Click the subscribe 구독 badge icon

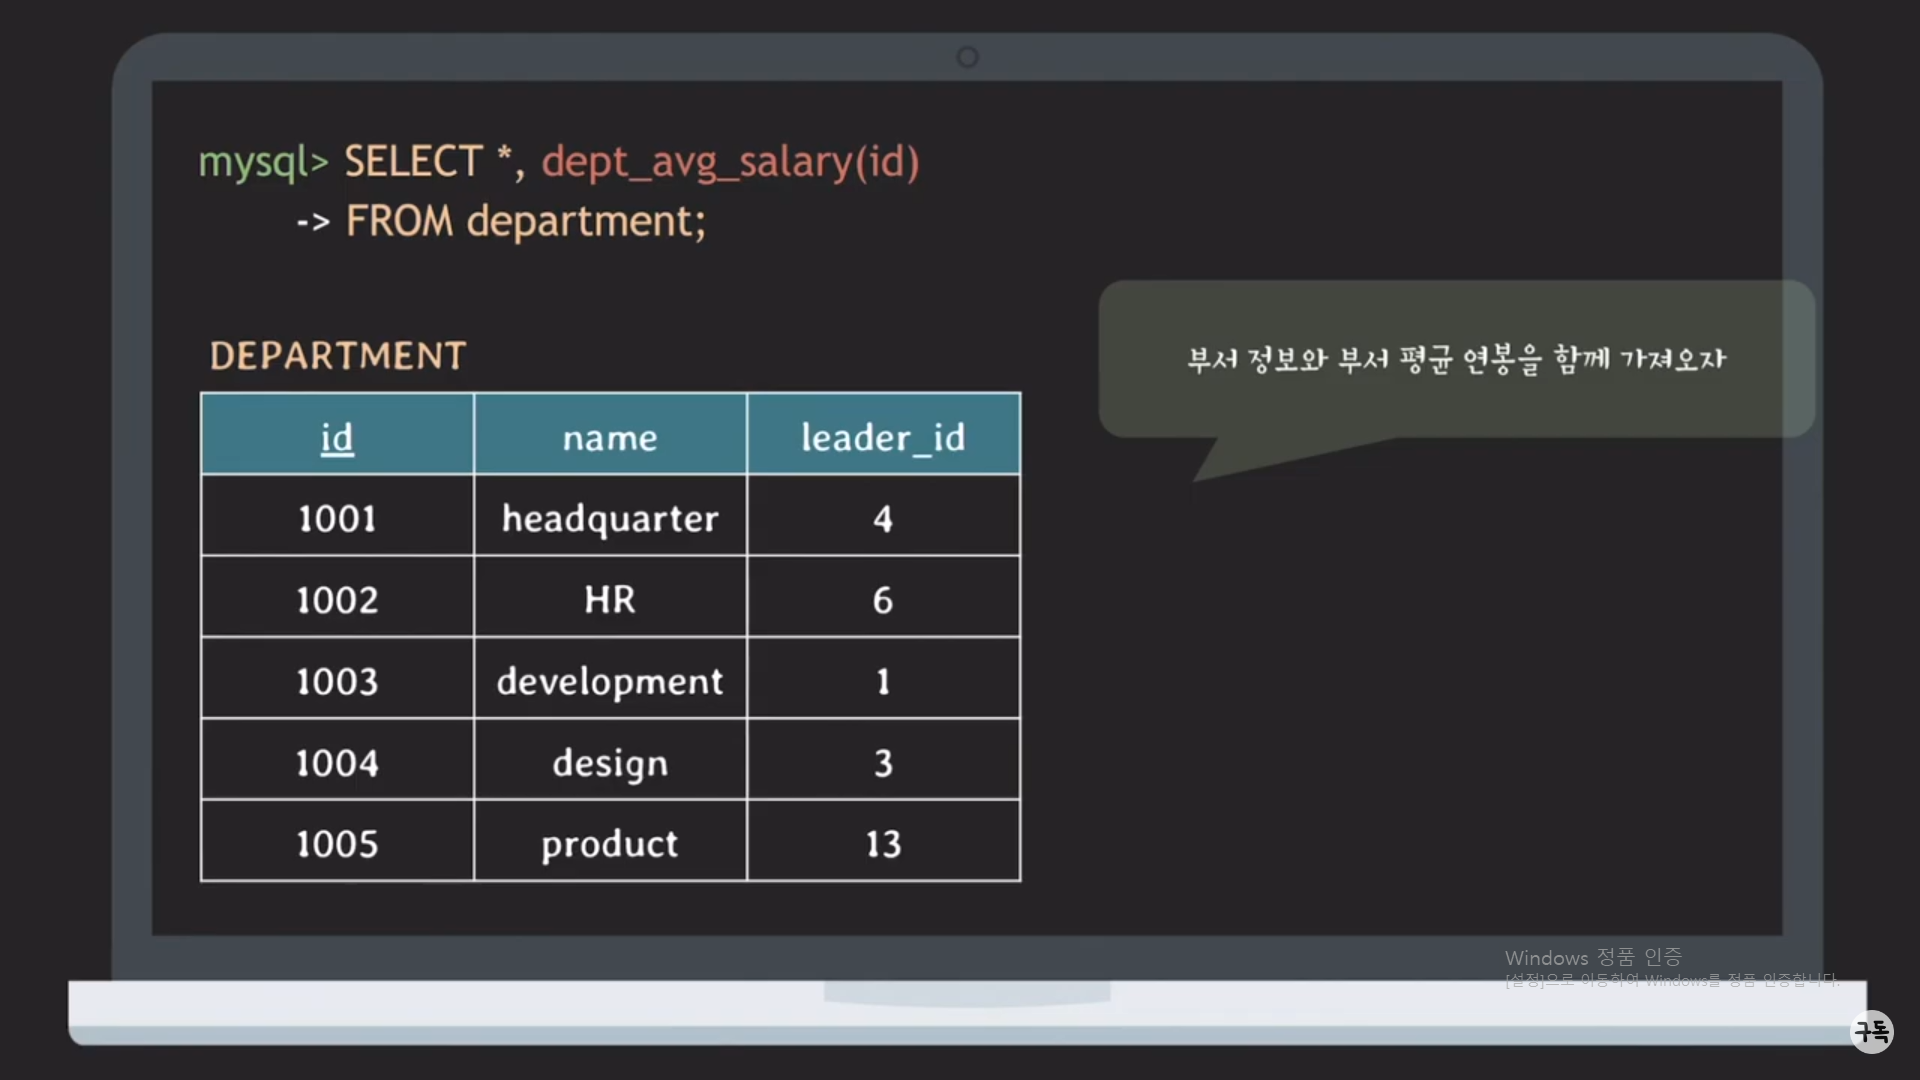pyautogui.click(x=1871, y=1031)
